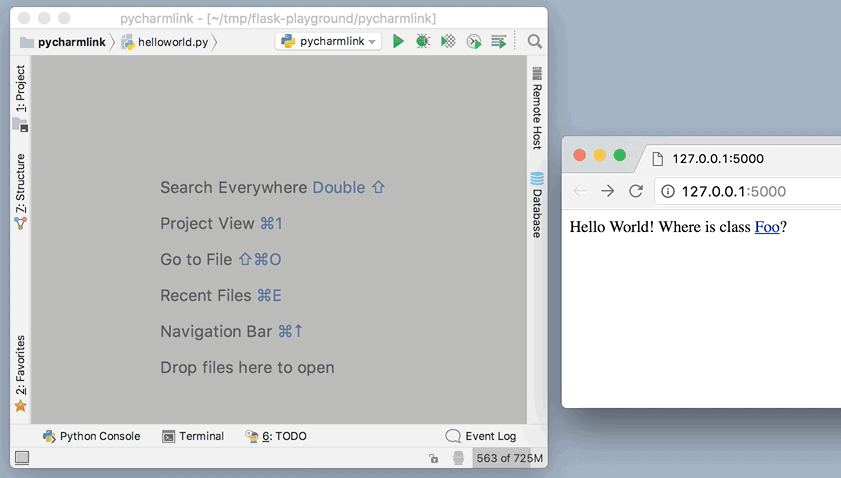The image size is (841, 478).
Task: Open the Database side panel
Action: tap(536, 205)
